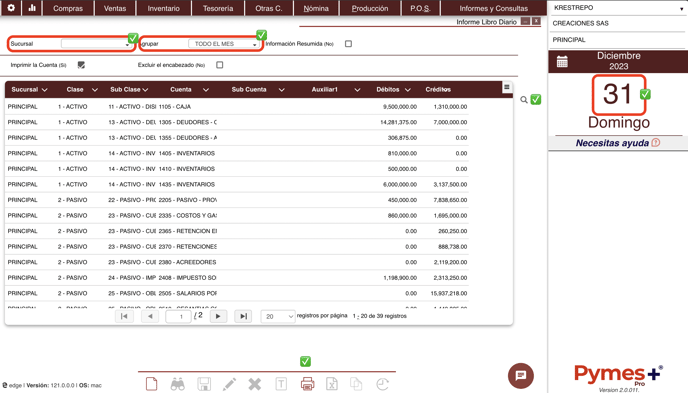Click the copy documents icon
The height and width of the screenshot is (393, 688).
[x=356, y=384]
